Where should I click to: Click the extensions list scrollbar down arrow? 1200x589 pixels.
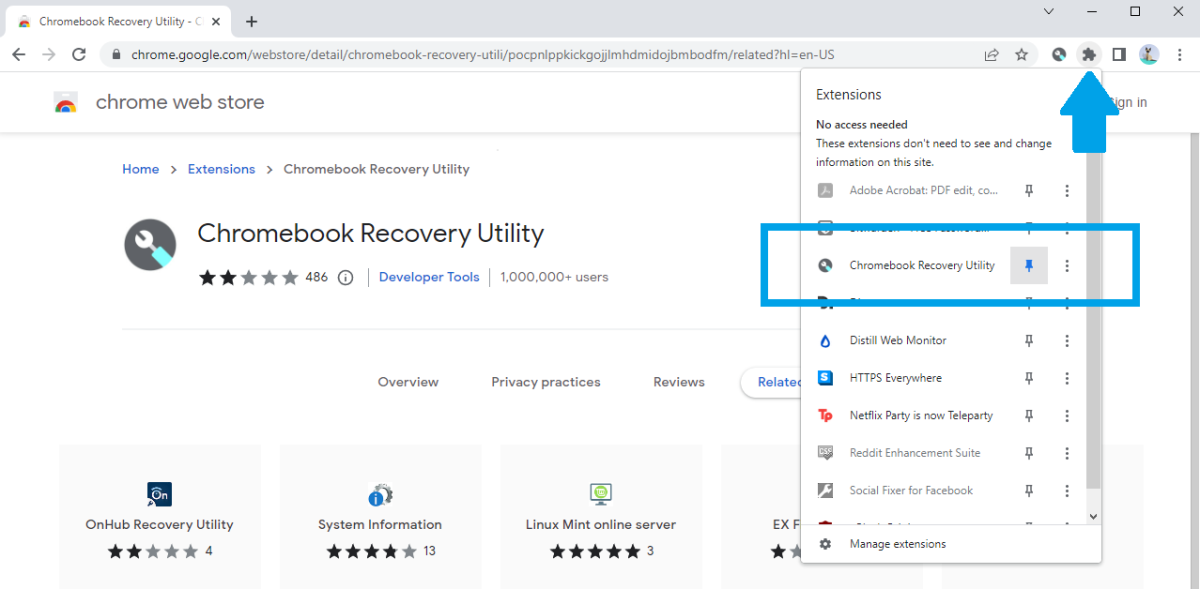coord(1093,516)
